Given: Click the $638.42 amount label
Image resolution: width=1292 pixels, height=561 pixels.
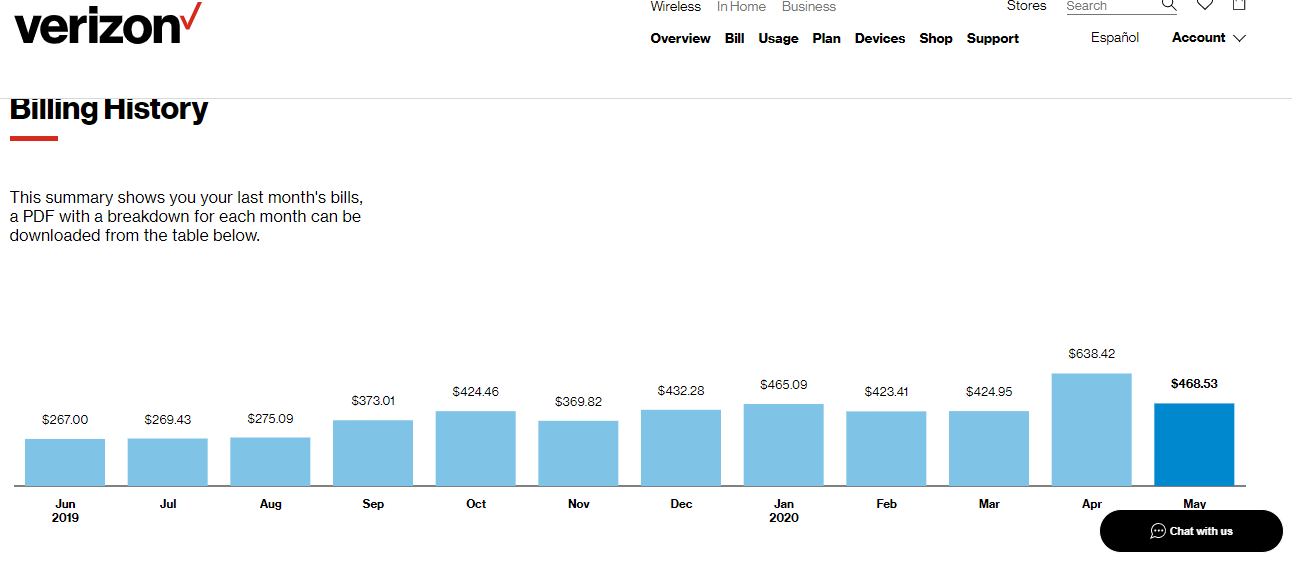Looking at the screenshot, I should pyautogui.click(x=1092, y=354).
